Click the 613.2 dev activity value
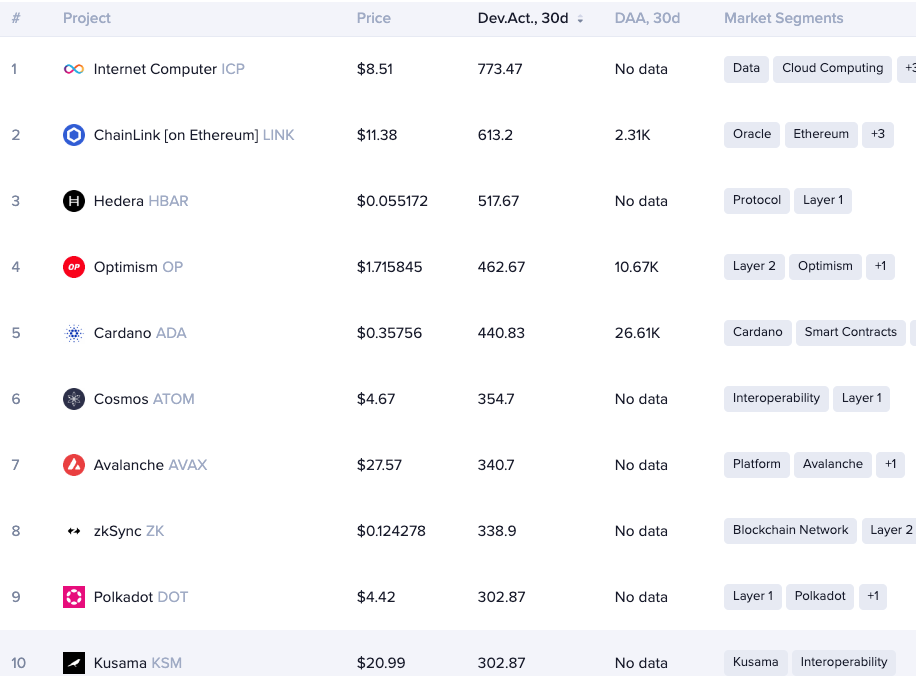This screenshot has height=676, width=916. 495,135
